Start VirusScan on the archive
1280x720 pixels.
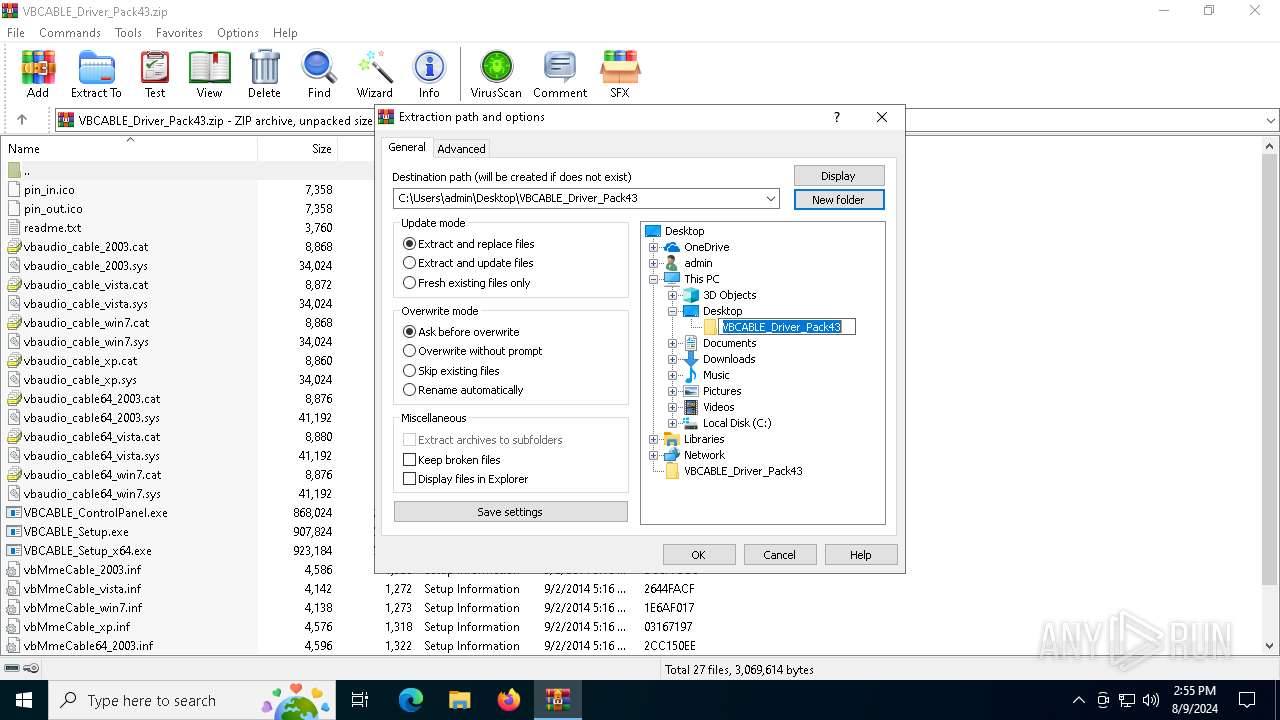[496, 74]
